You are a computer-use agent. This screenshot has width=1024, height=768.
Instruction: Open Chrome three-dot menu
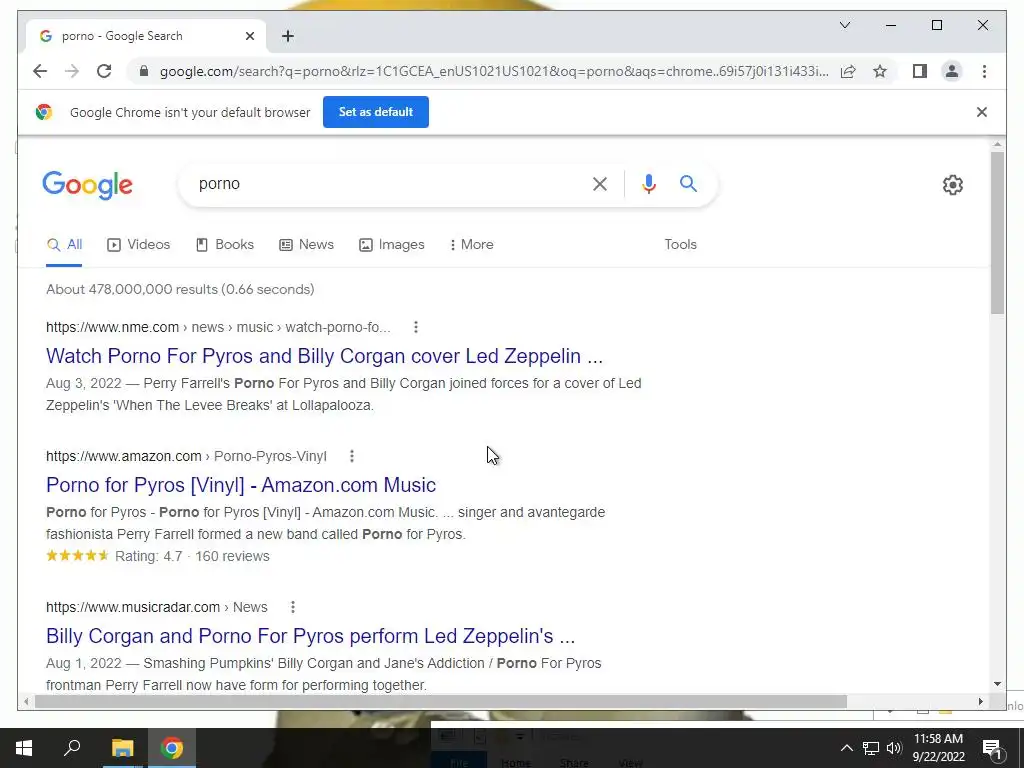(984, 71)
